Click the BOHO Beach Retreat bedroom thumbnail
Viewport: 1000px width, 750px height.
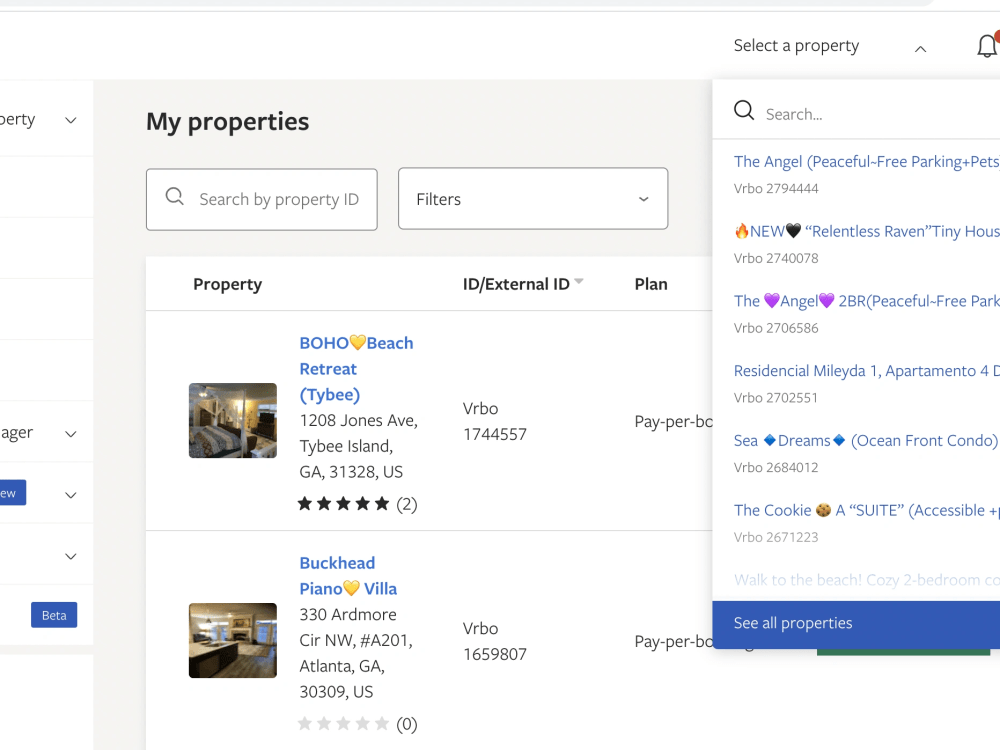coord(233,420)
